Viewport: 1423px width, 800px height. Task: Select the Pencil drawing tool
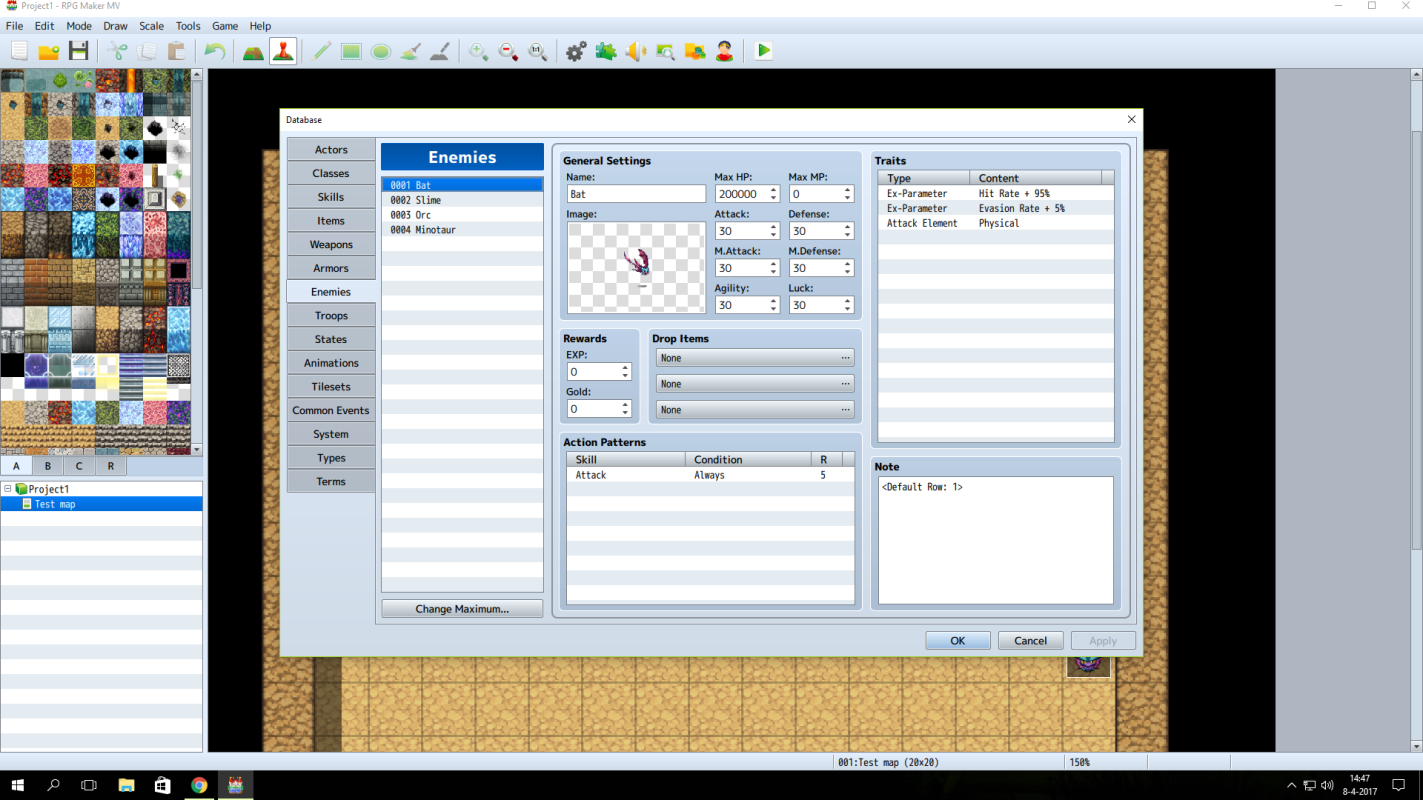[321, 51]
